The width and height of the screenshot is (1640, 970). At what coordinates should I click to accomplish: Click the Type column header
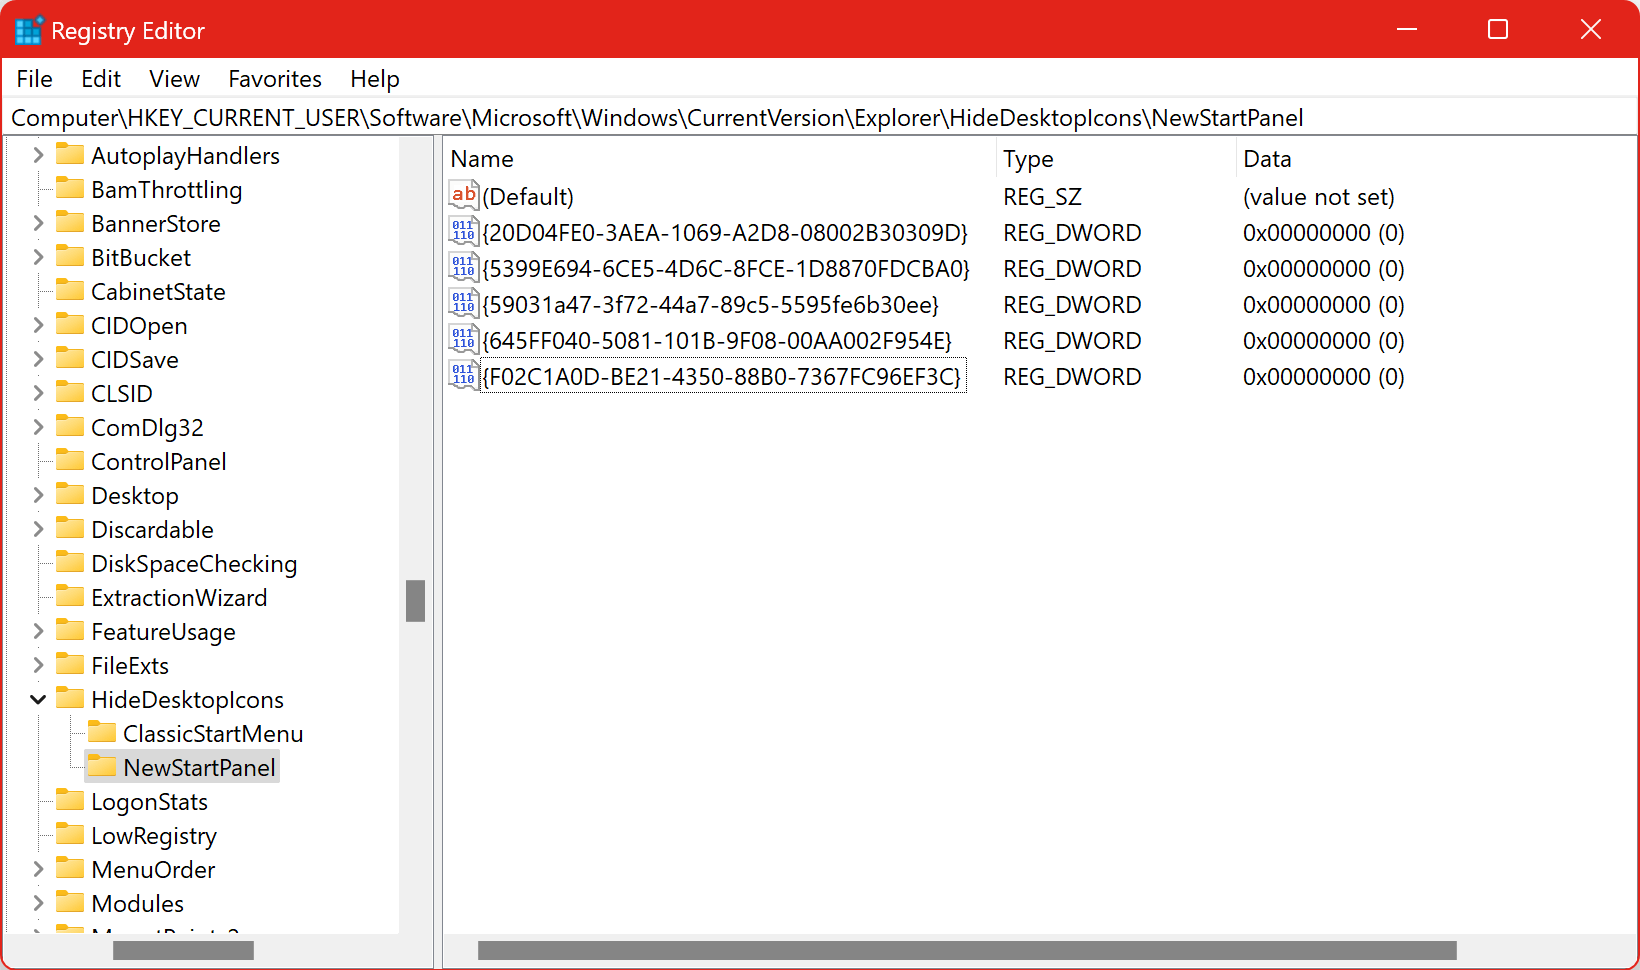coord(1116,159)
